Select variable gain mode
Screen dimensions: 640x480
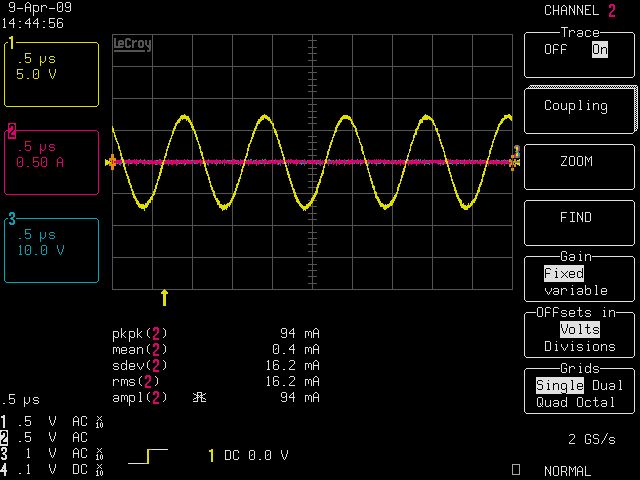pyautogui.click(x=576, y=290)
